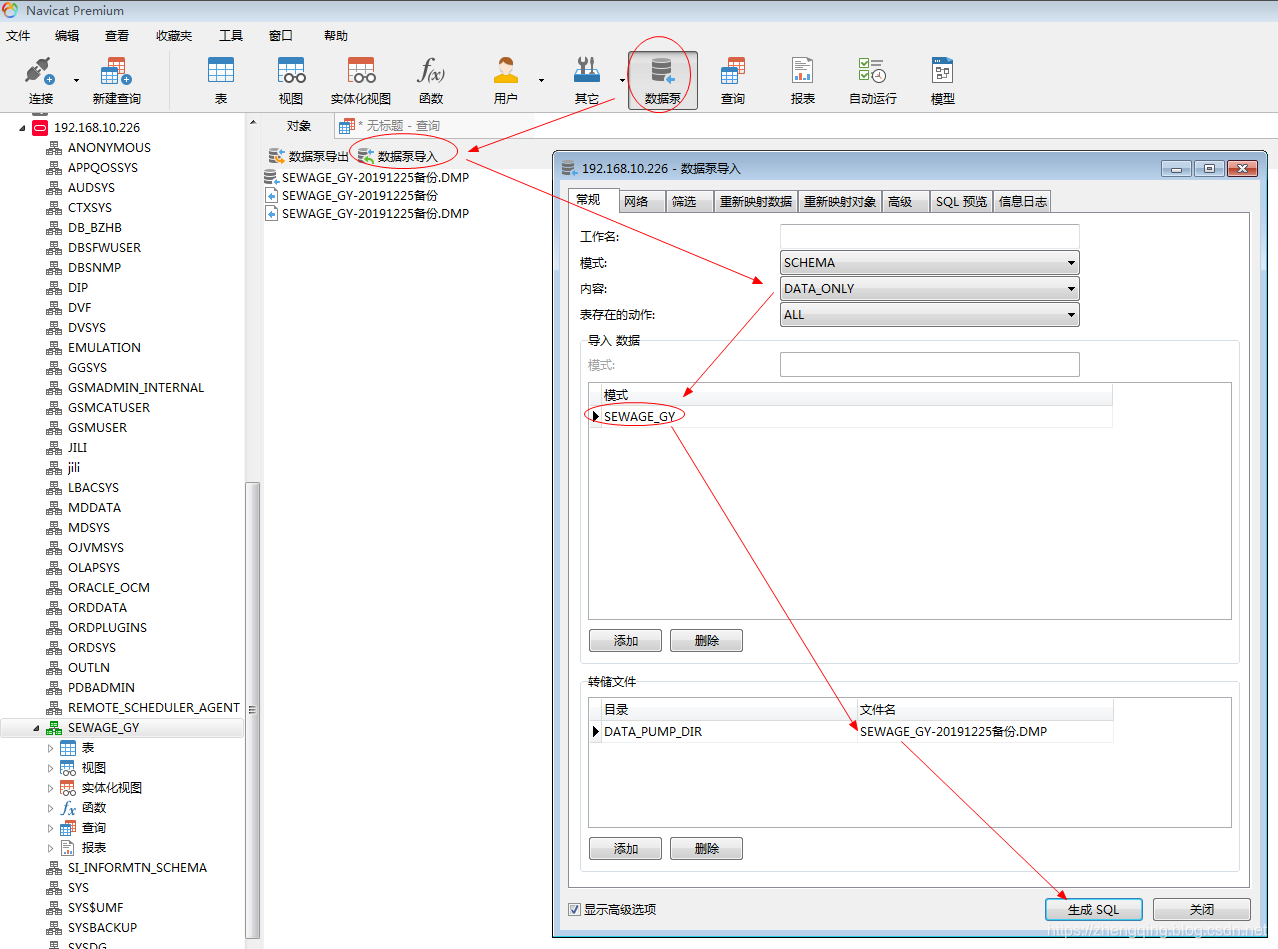Image resolution: width=1278 pixels, height=949 pixels.
Task: Open 实体化视图 materialized views toolbar icon
Action: pos(361,80)
